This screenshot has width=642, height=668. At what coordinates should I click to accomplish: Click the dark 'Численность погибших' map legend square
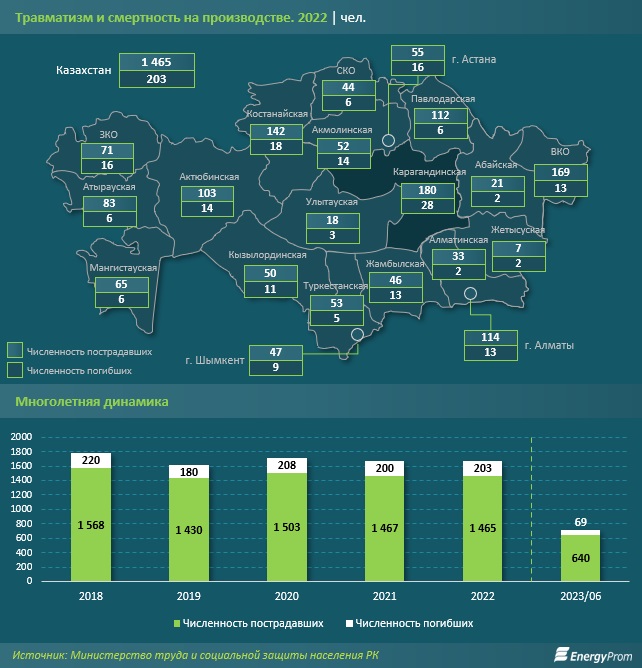15,370
